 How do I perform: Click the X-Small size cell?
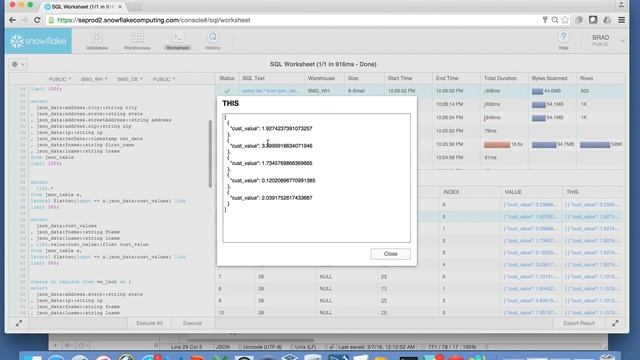356,91
